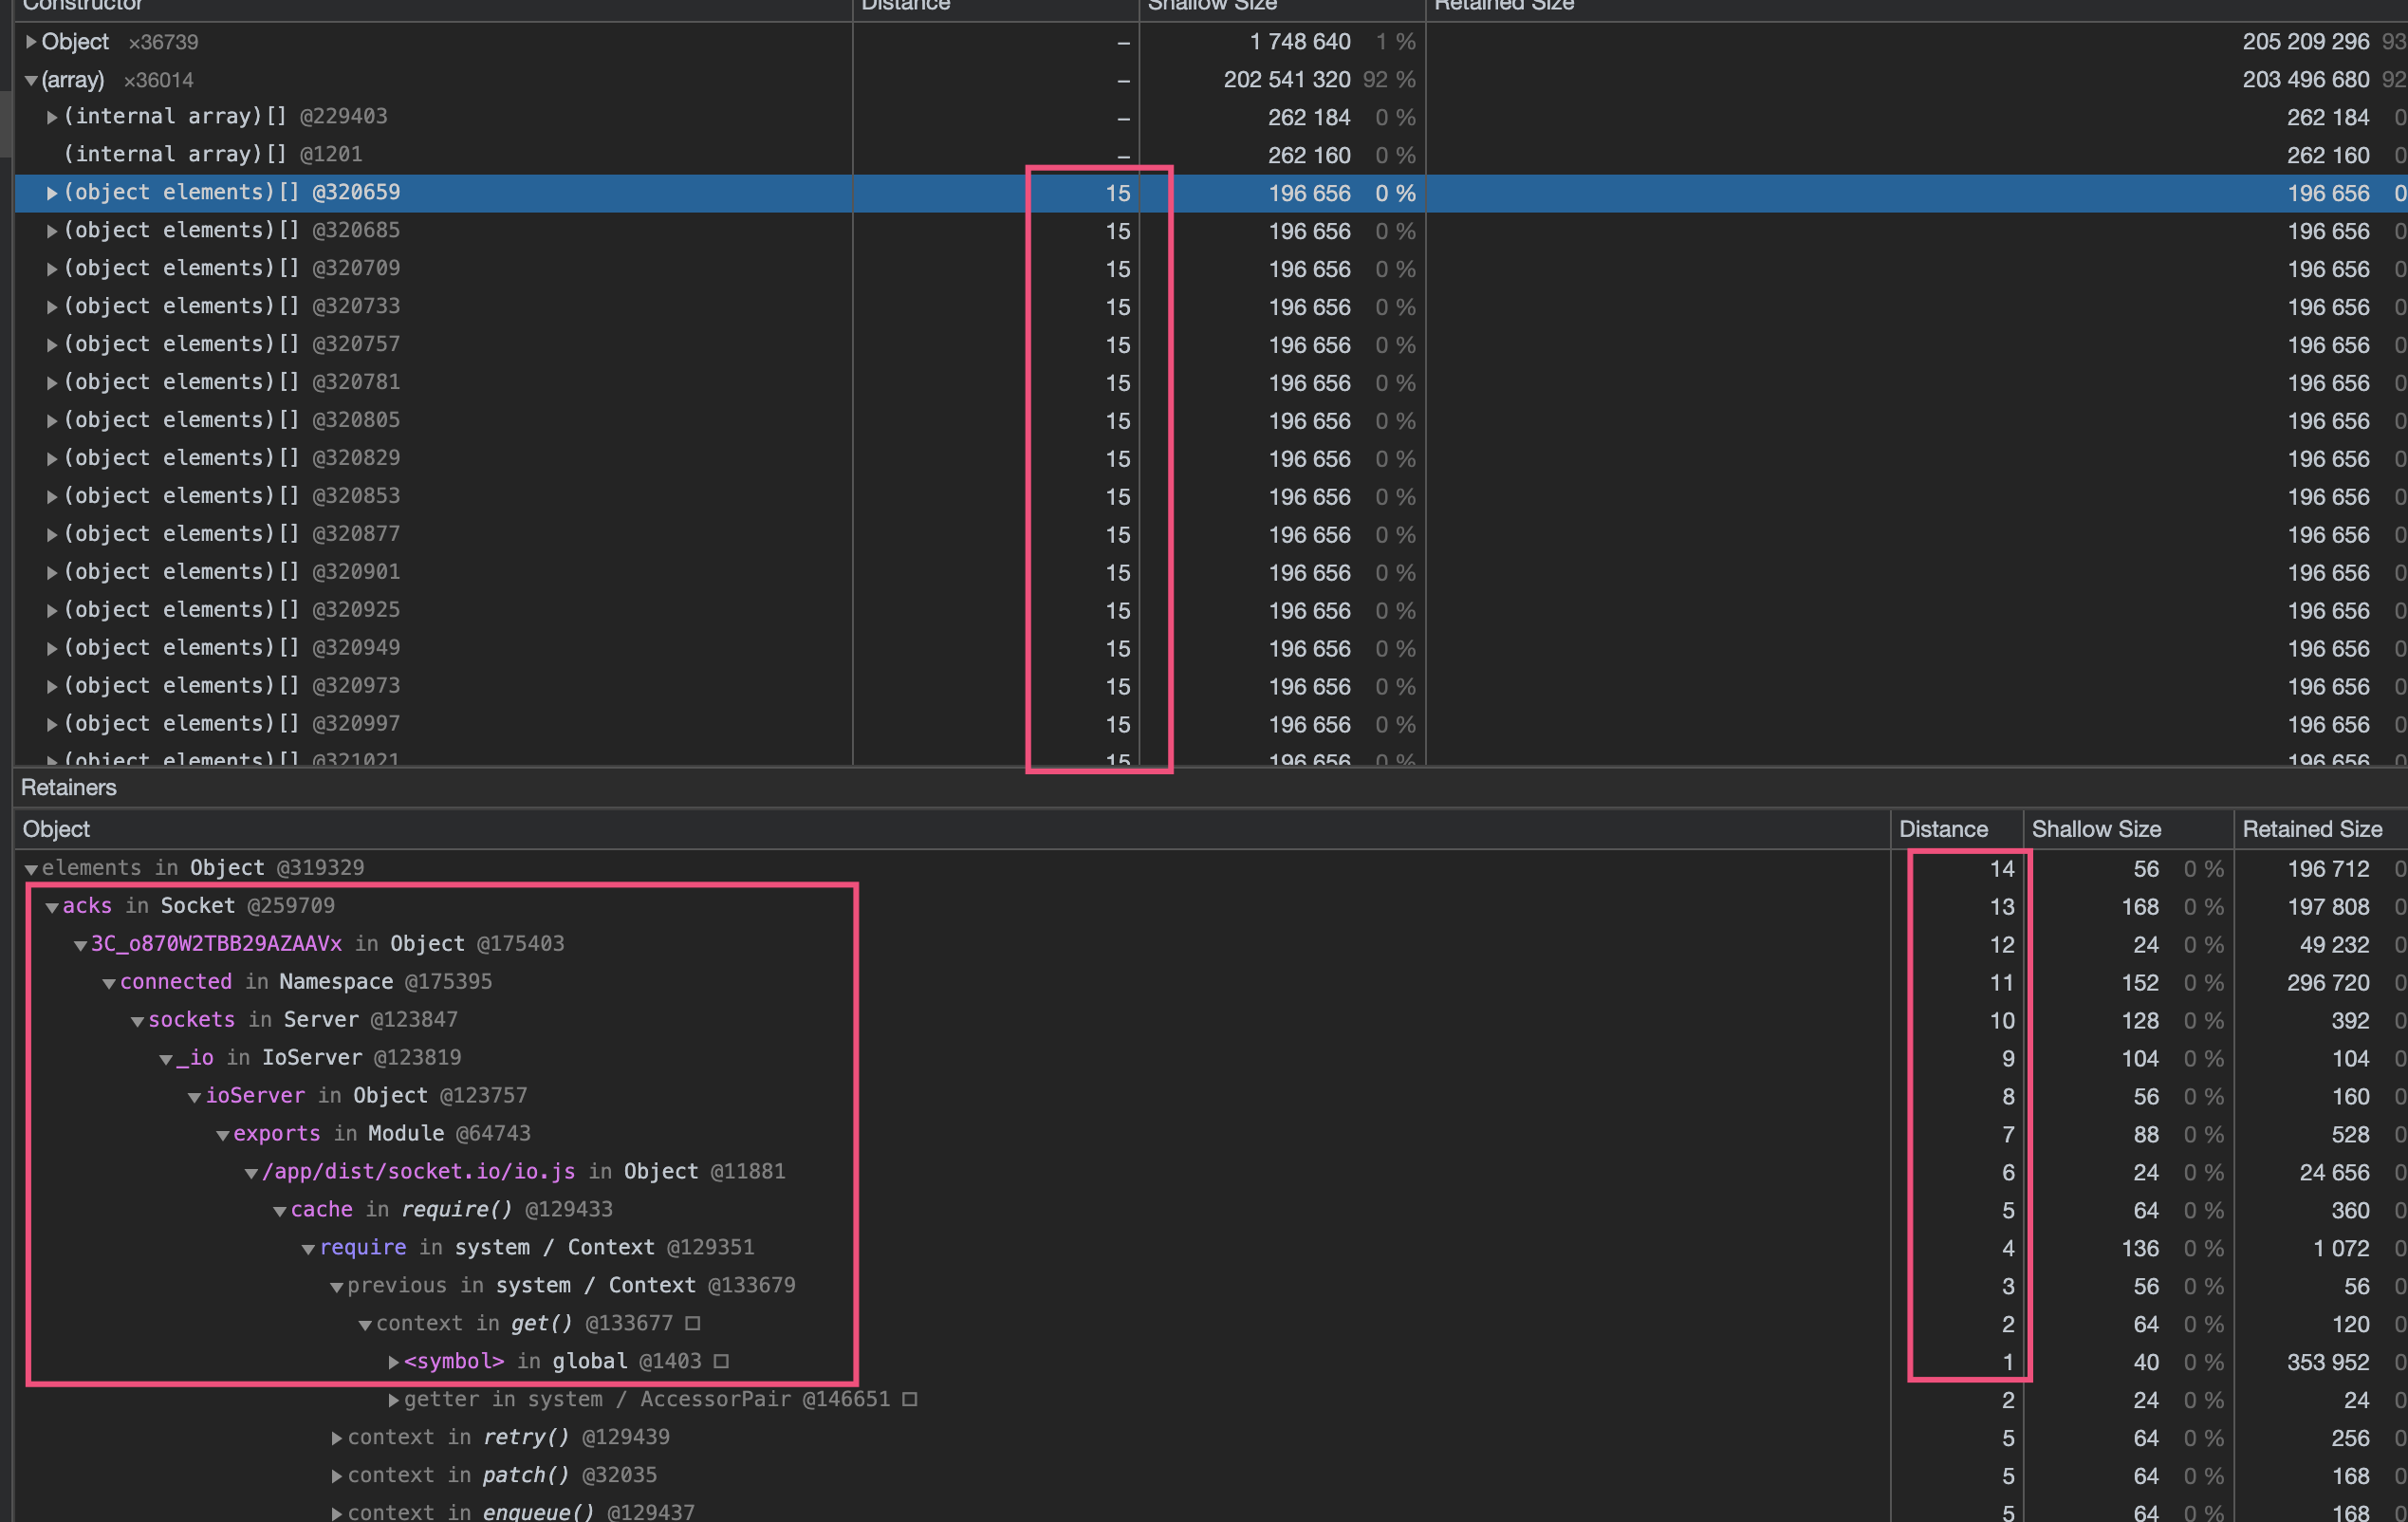Expand (internal array)[] @229403 row
This screenshot has height=1522, width=2408.
pyautogui.click(x=52, y=118)
